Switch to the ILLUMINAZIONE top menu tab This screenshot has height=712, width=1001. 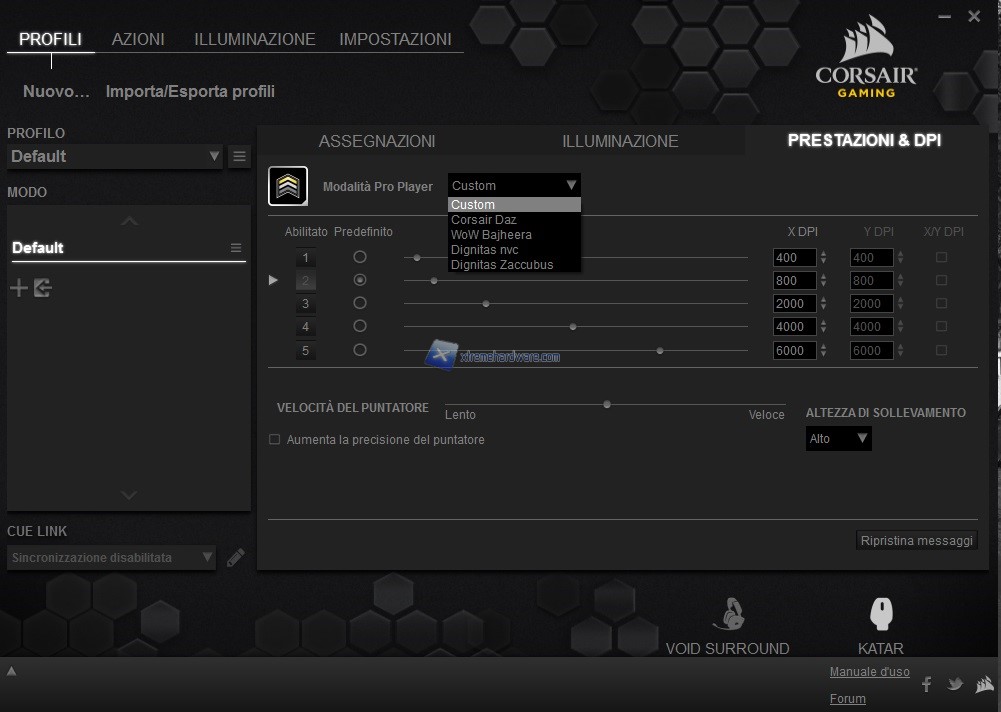point(254,39)
